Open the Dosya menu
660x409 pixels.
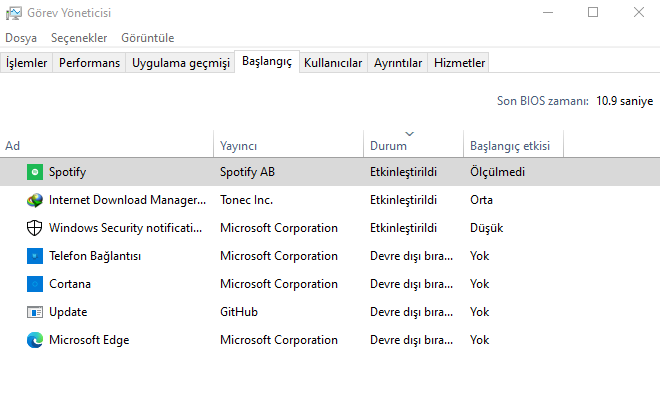pos(21,38)
